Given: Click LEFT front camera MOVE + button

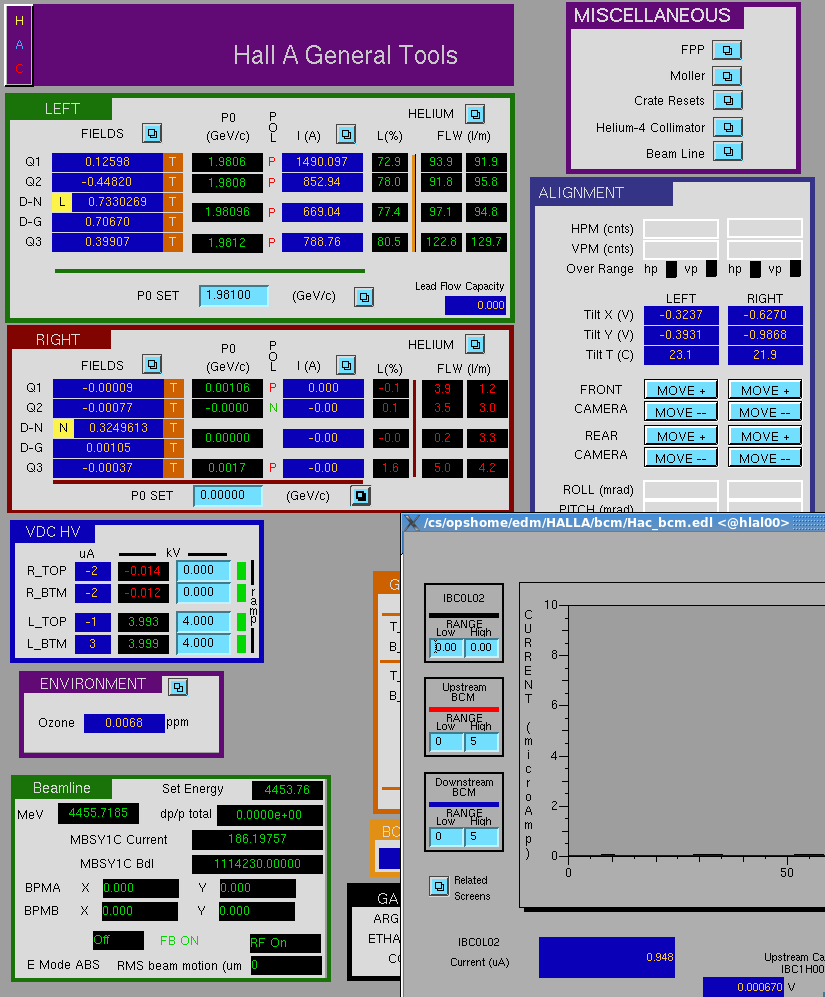Looking at the screenshot, I should click(x=681, y=390).
